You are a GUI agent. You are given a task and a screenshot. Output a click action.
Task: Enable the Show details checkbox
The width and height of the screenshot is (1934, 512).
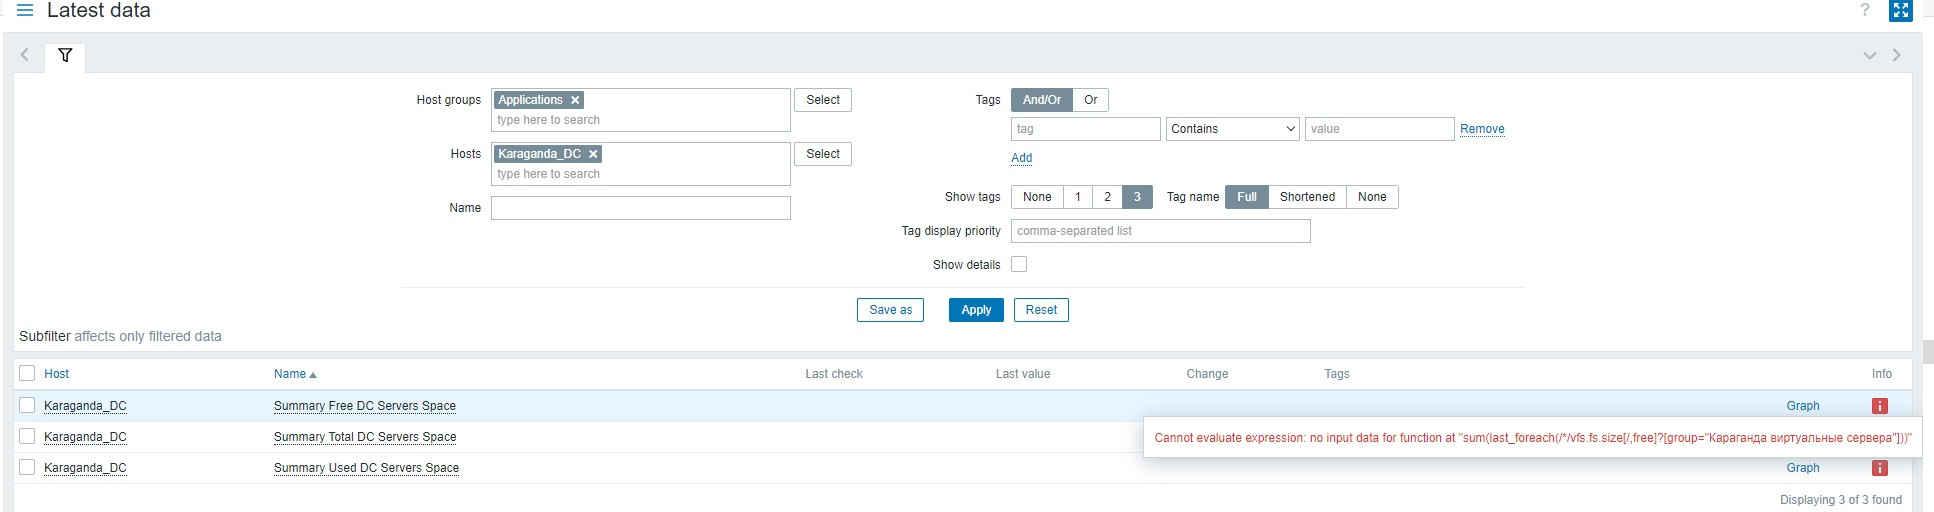[x=1019, y=265]
